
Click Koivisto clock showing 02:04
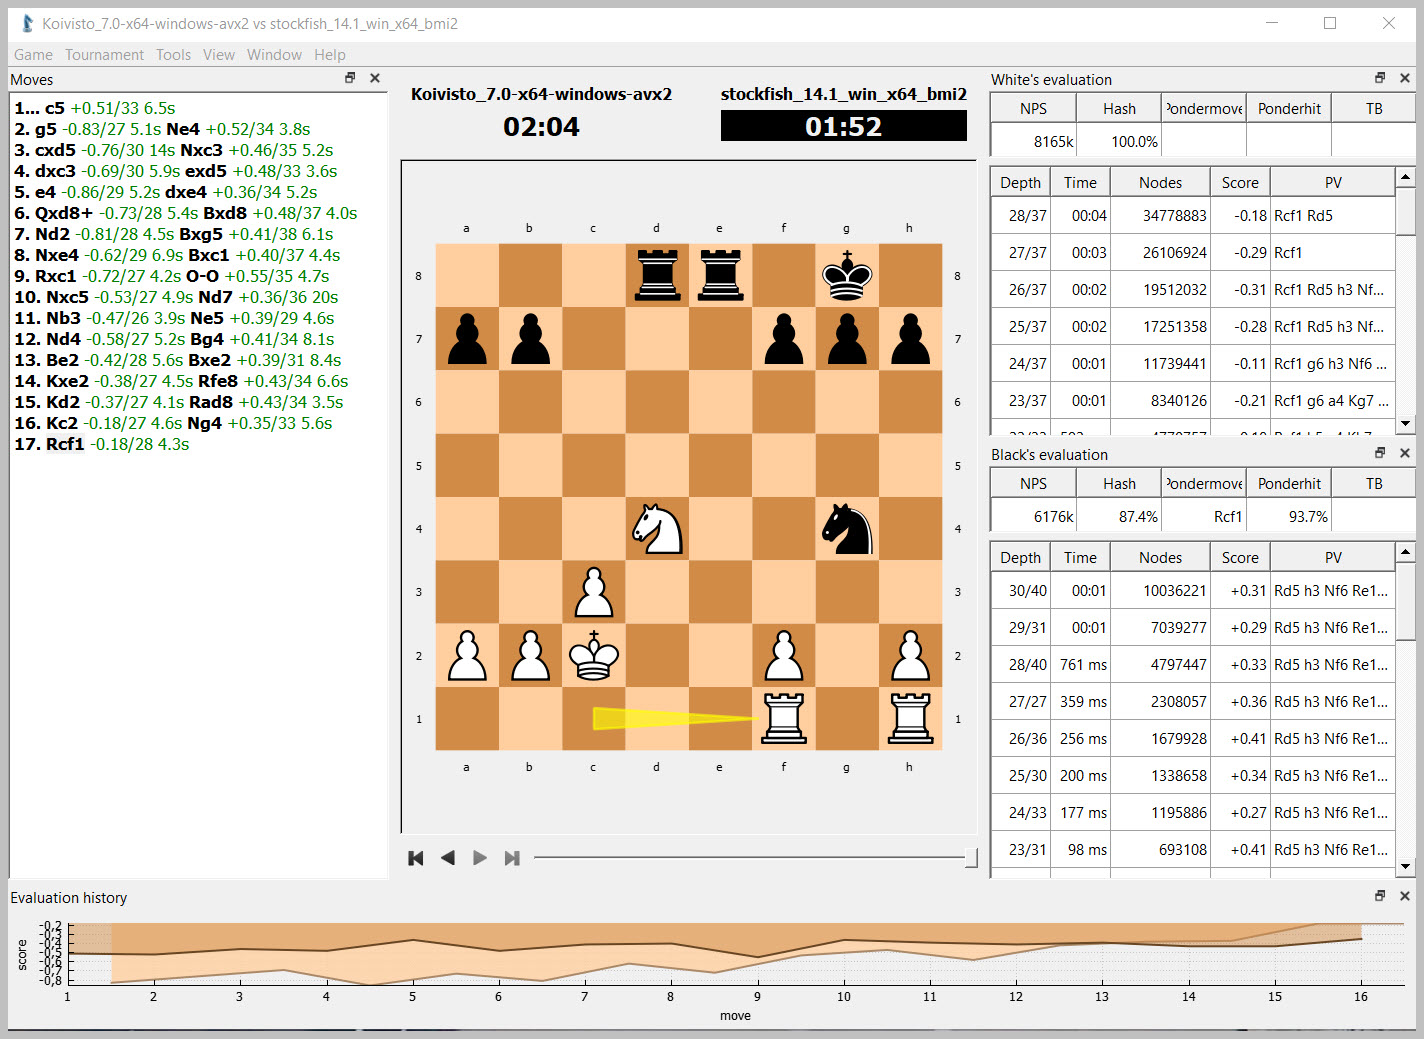pyautogui.click(x=541, y=127)
